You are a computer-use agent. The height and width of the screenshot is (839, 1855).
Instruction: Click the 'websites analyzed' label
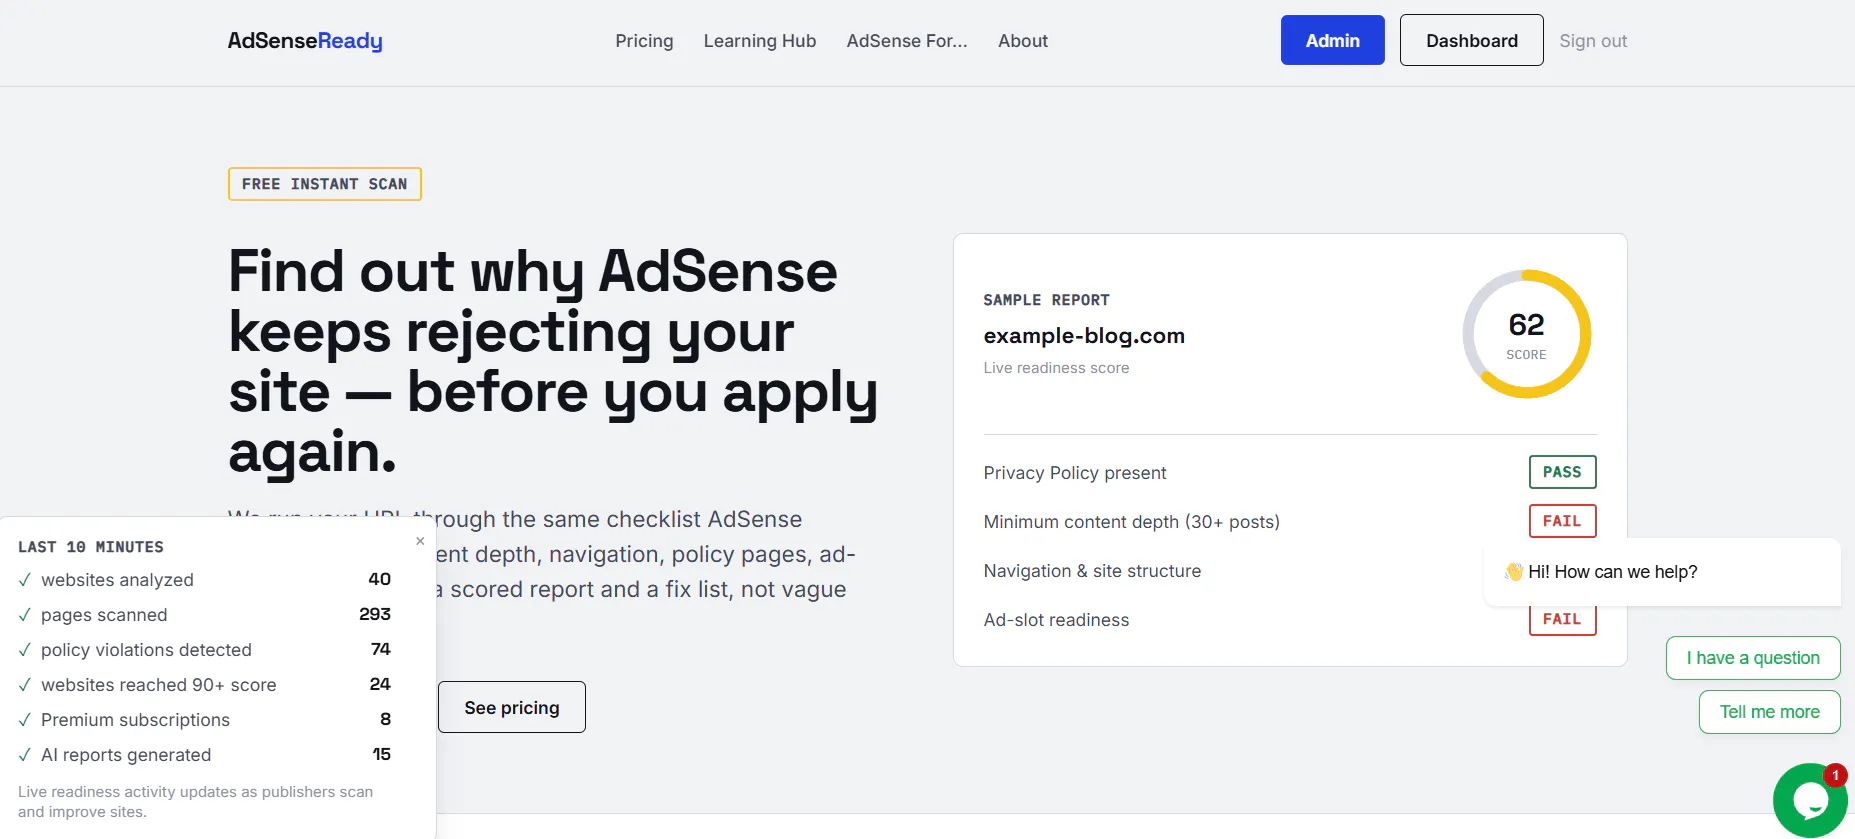(x=117, y=580)
